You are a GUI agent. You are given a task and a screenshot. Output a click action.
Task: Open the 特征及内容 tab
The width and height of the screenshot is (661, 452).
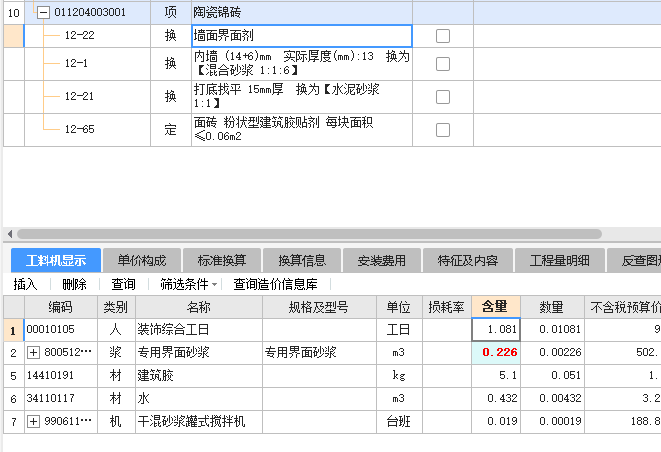(x=468, y=261)
